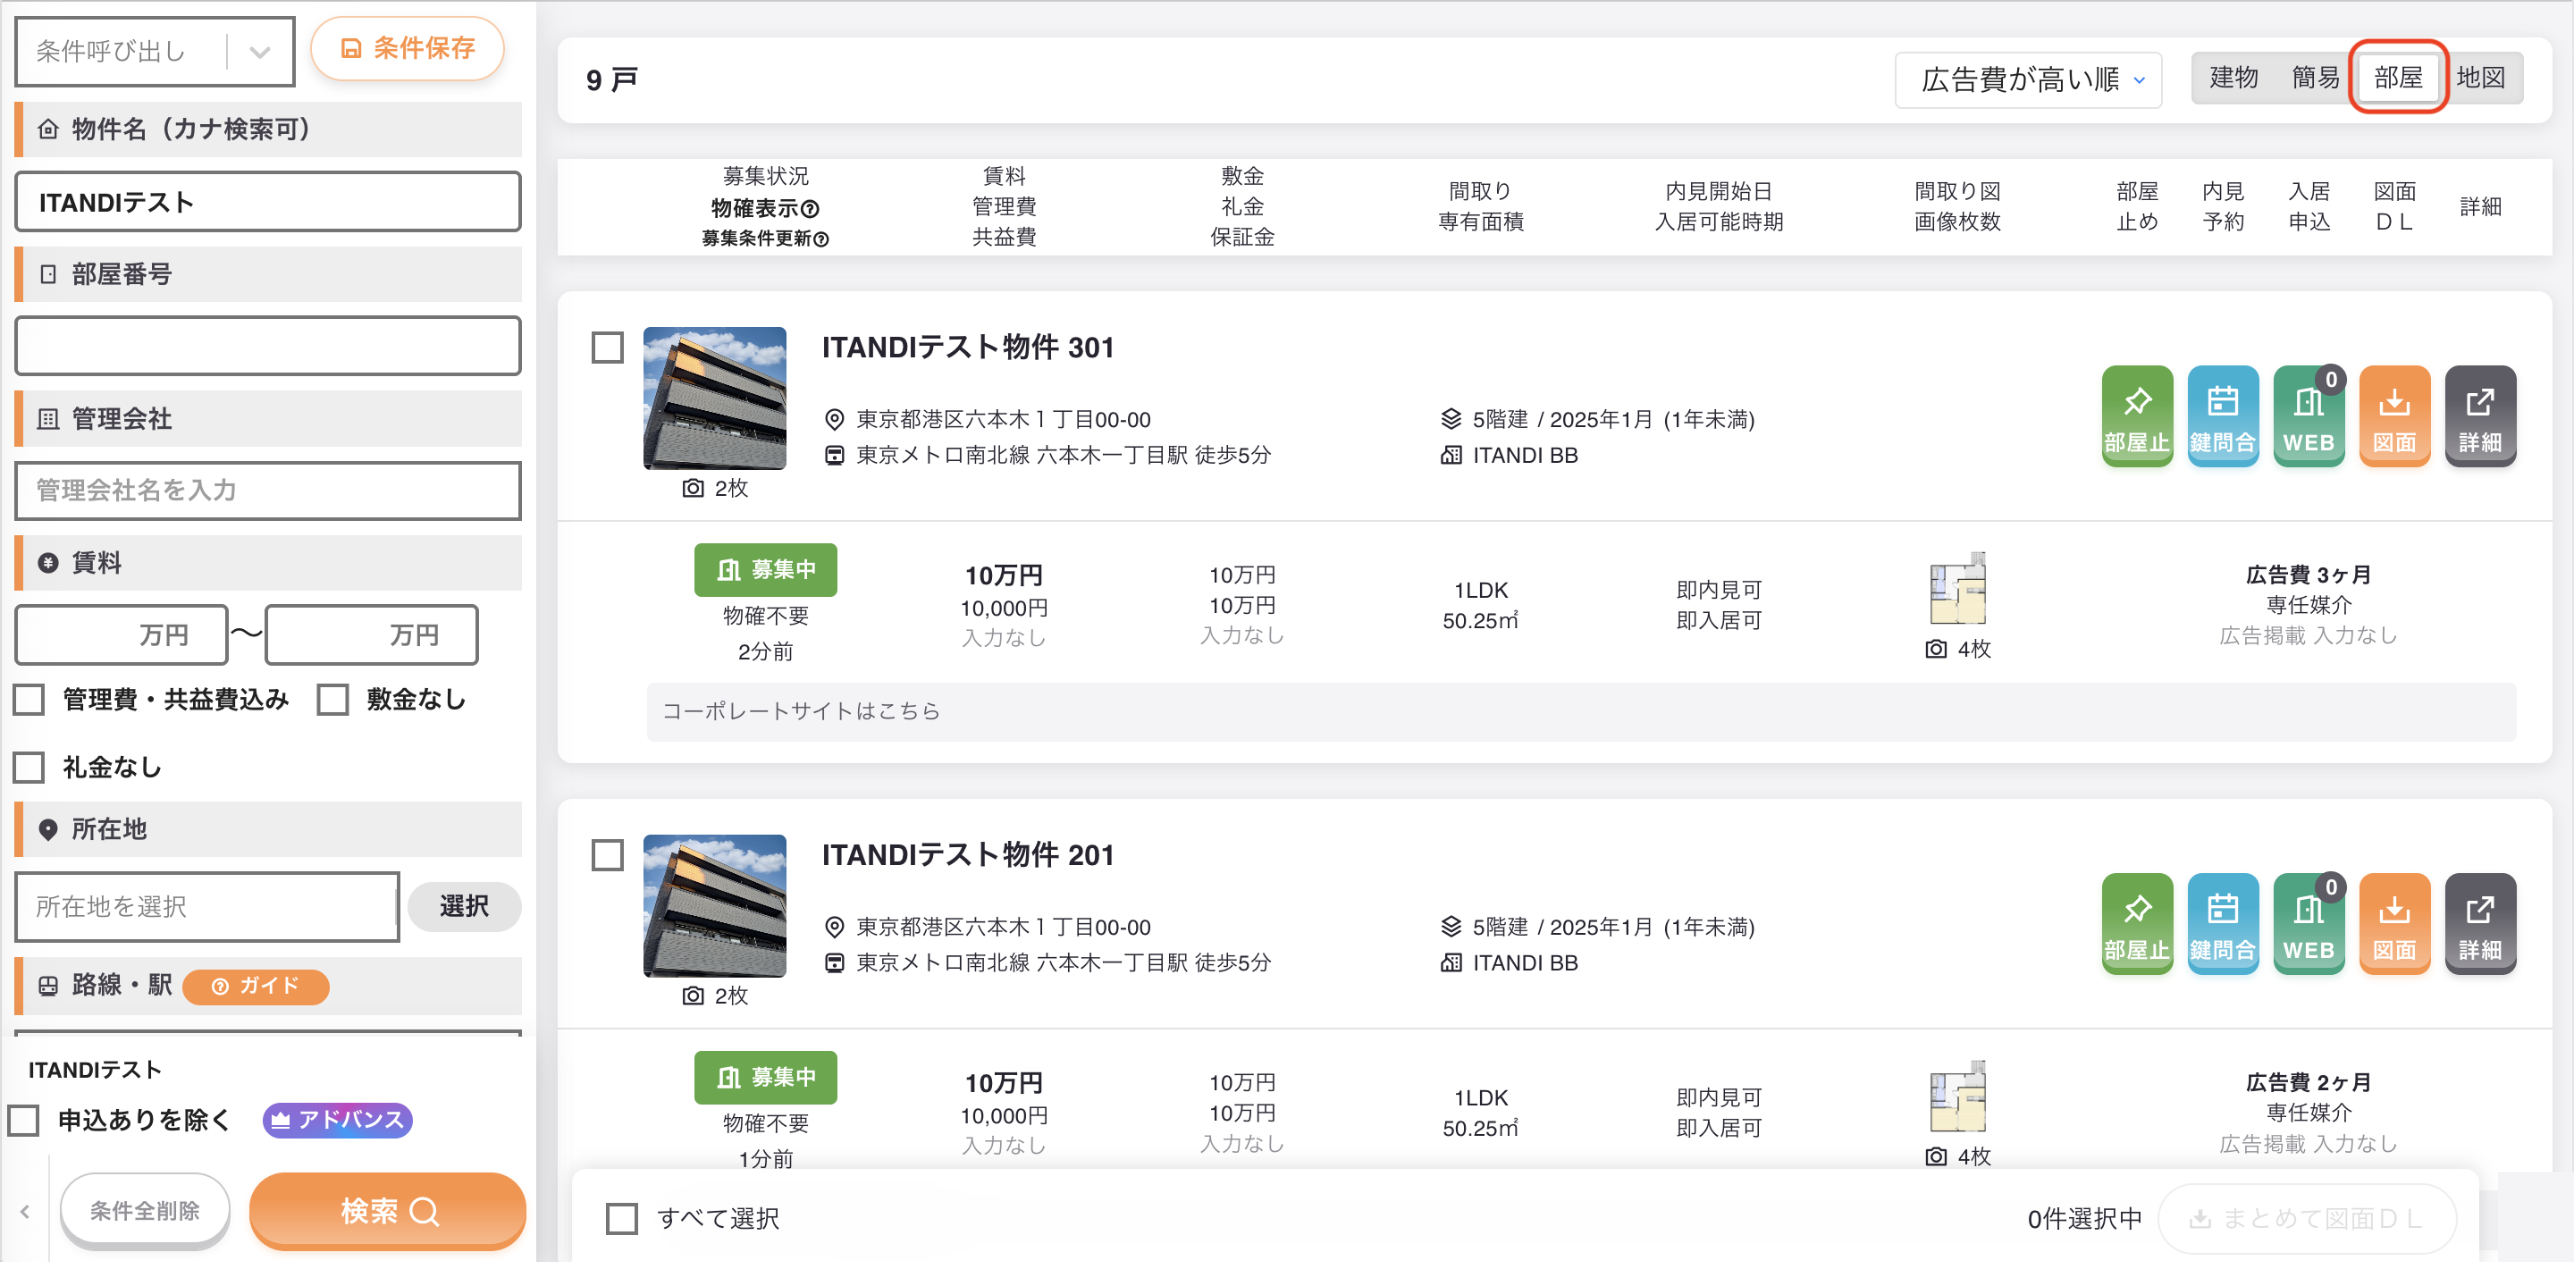Click the 検索 search button
This screenshot has height=1262, width=2574.
(x=388, y=1211)
